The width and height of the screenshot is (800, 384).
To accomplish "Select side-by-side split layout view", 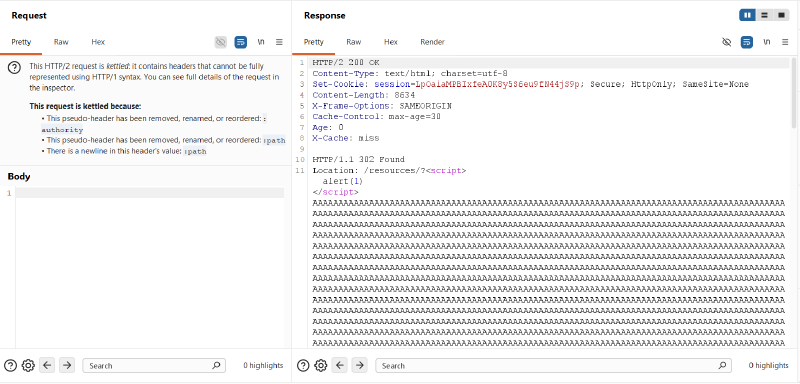I will pyautogui.click(x=747, y=15).
